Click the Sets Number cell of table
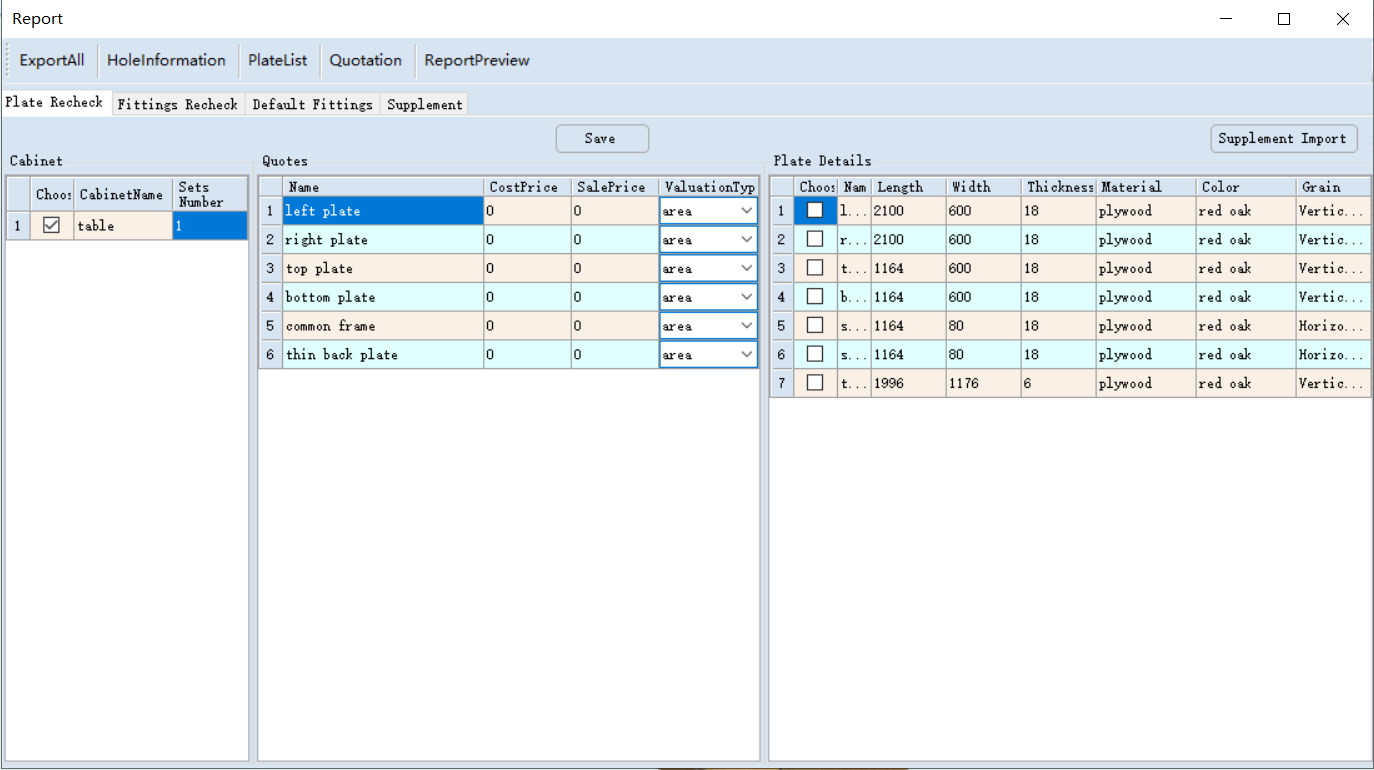Viewport: 1374px width, 770px height. [210, 226]
